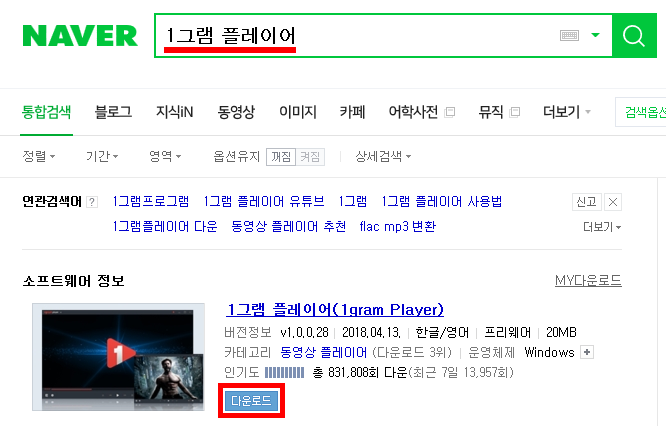Switch to the 동영상 tab
Screen dimensions: 666x426
click(x=236, y=112)
